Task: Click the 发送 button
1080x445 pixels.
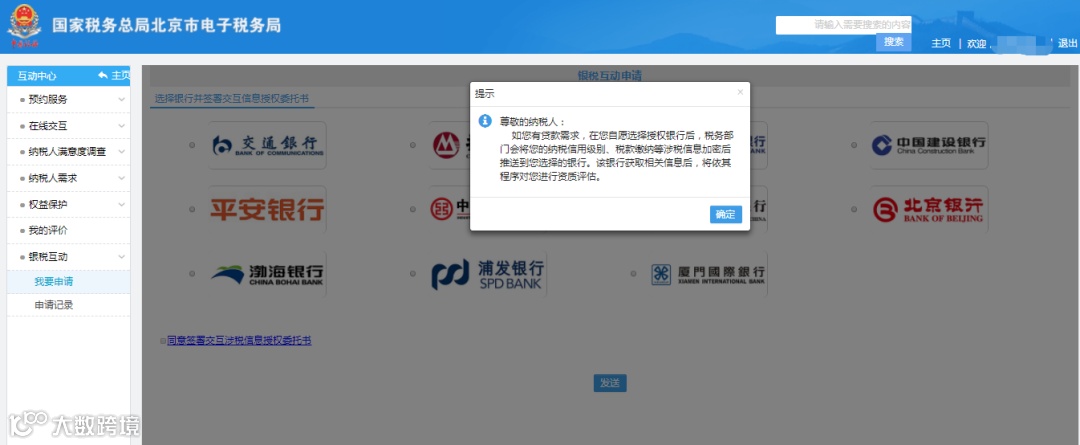Action: (x=610, y=383)
